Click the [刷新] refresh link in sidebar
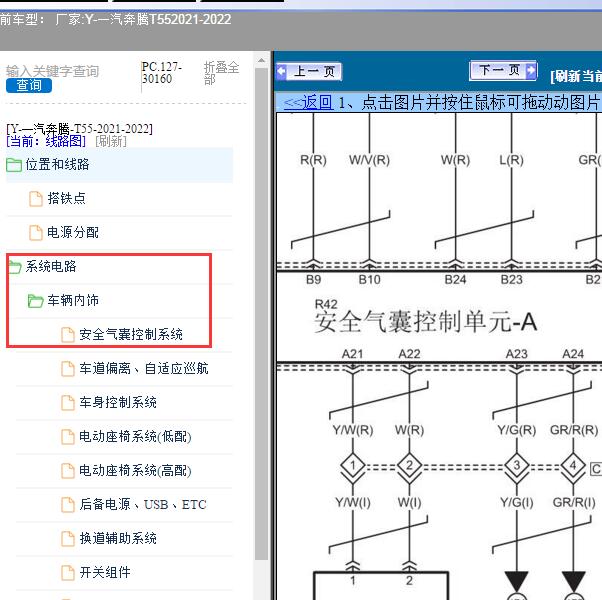 pyautogui.click(x=111, y=141)
